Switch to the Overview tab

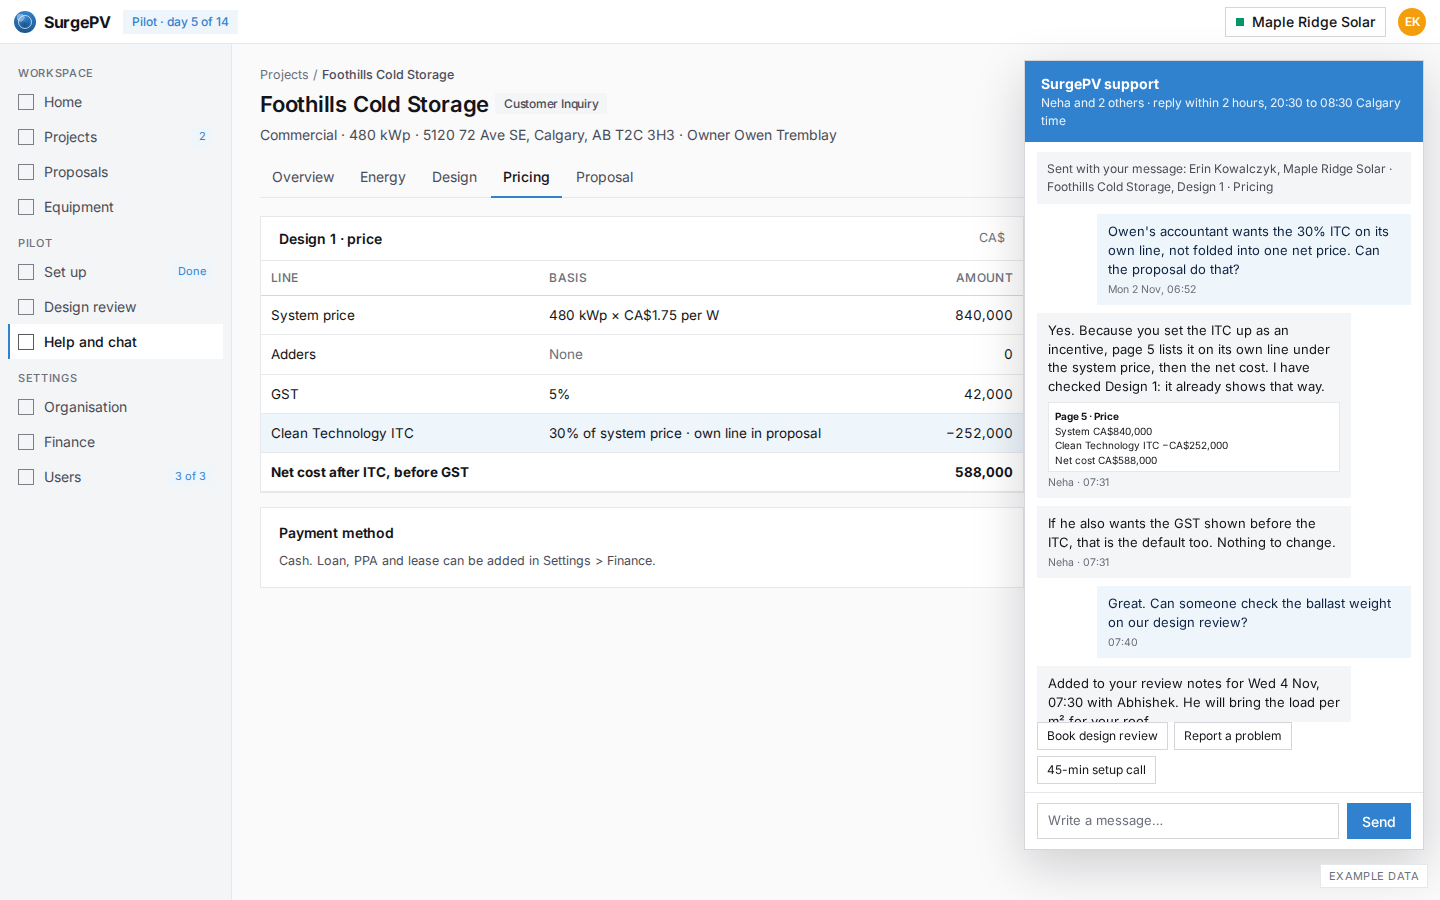pyautogui.click(x=303, y=177)
